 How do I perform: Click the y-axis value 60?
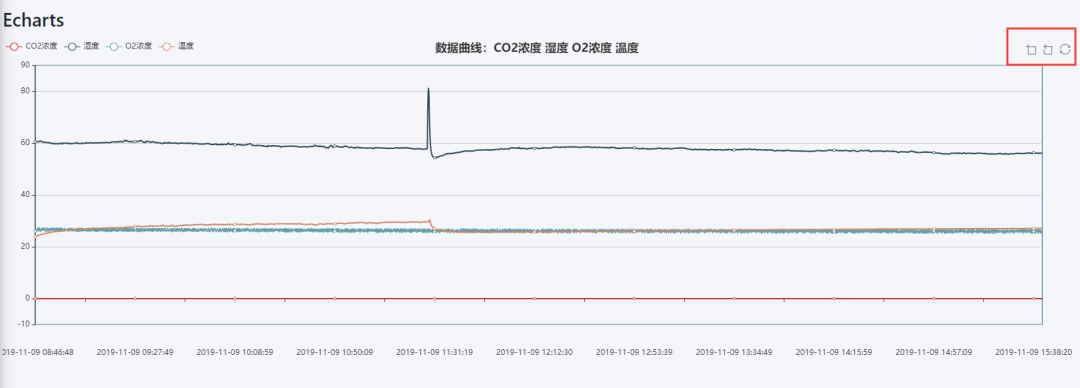[x=25, y=143]
